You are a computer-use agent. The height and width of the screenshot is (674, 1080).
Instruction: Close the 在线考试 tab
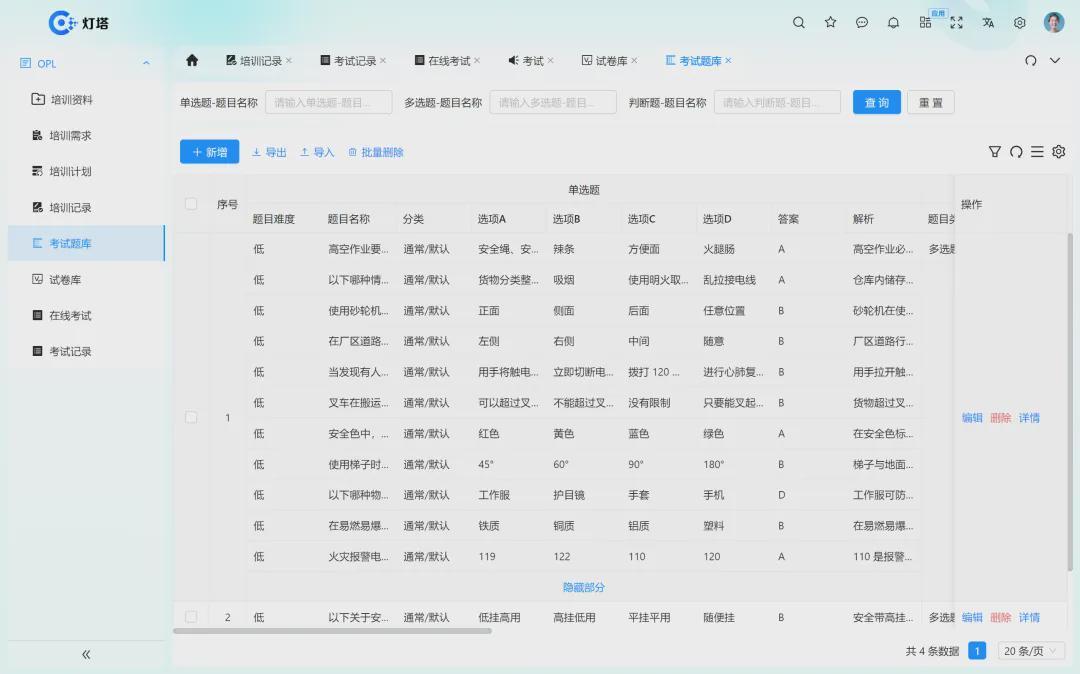click(x=477, y=61)
